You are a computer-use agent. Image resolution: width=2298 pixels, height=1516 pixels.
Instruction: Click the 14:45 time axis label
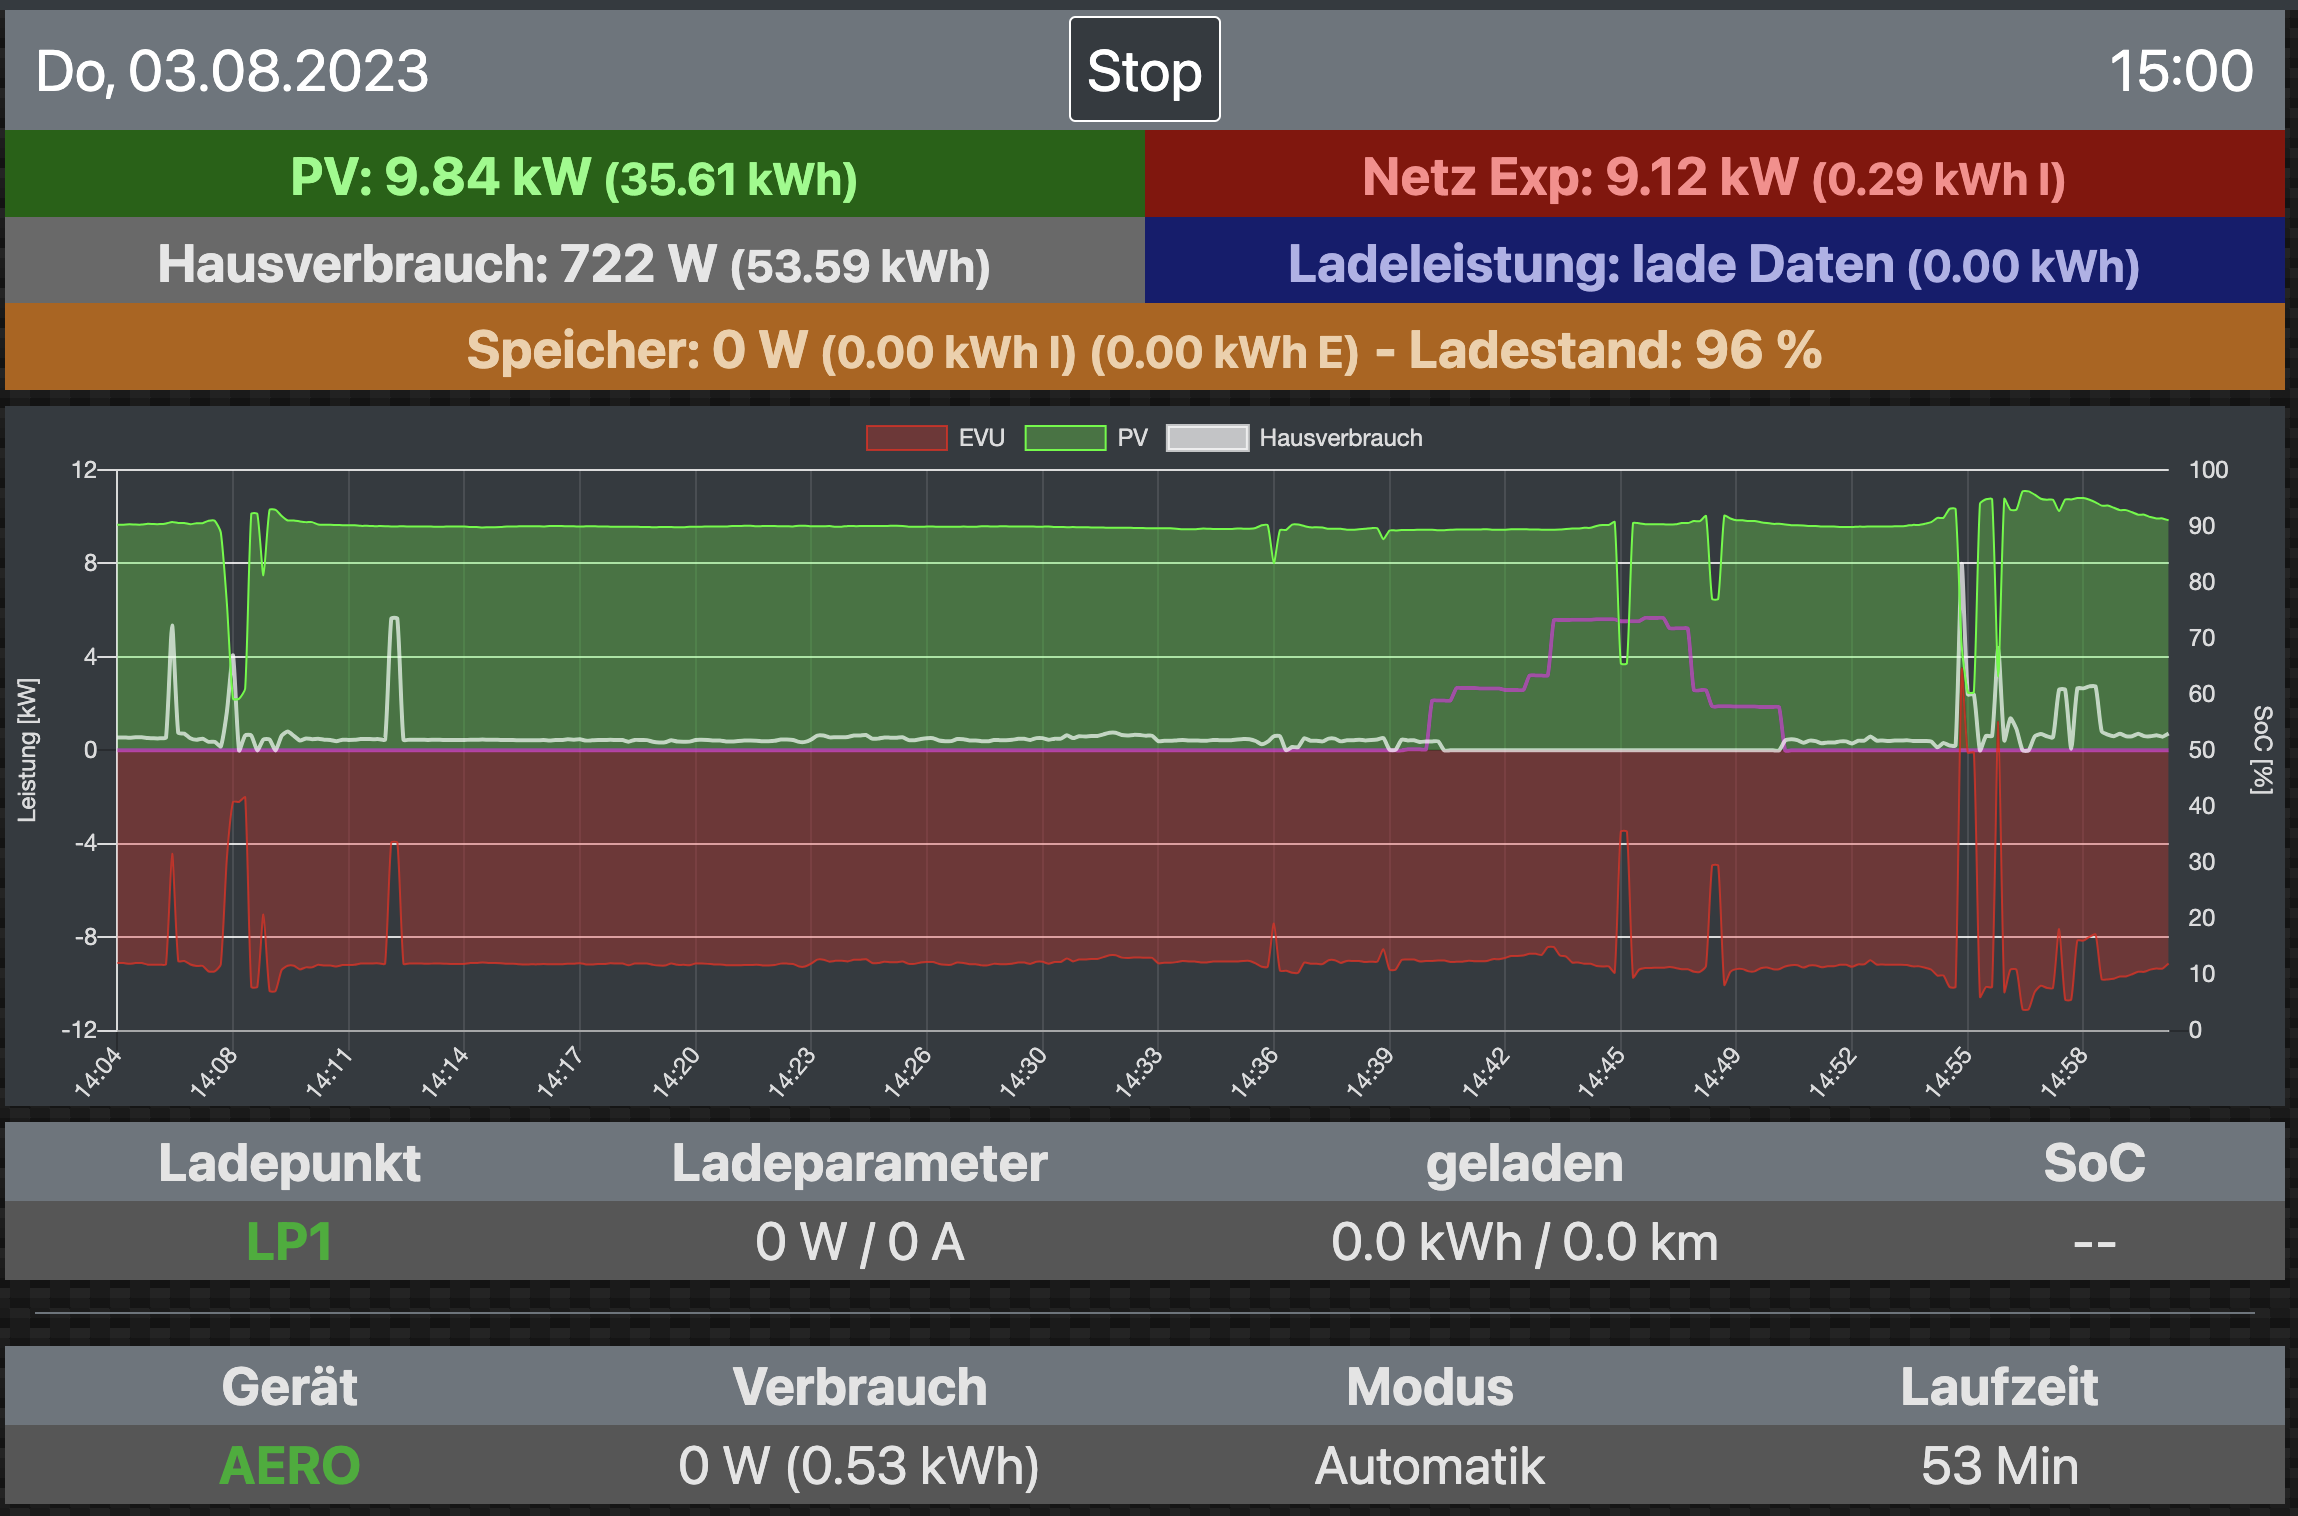click(1602, 1071)
